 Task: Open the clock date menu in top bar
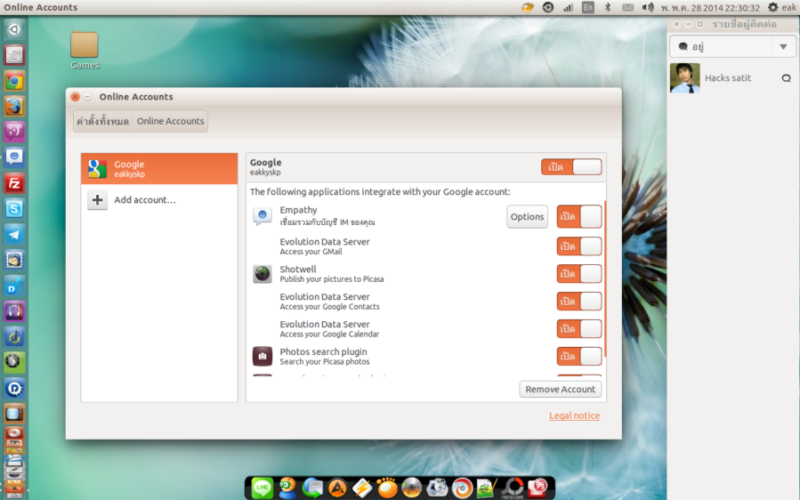pos(710,8)
